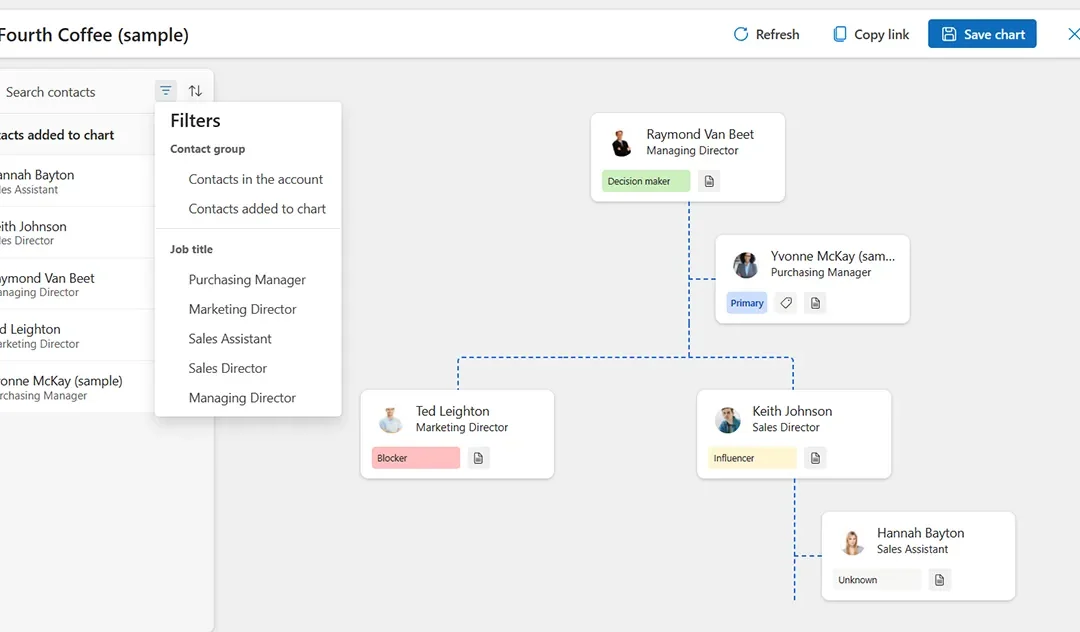Click Keith Johnson name on chart card
This screenshot has width=1080, height=632.
point(792,411)
